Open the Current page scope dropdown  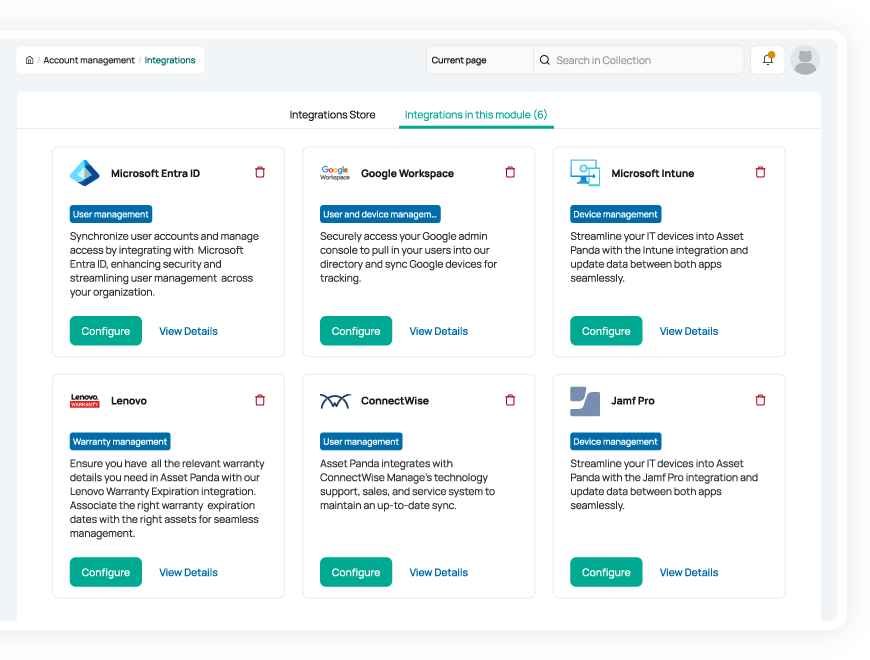479,60
